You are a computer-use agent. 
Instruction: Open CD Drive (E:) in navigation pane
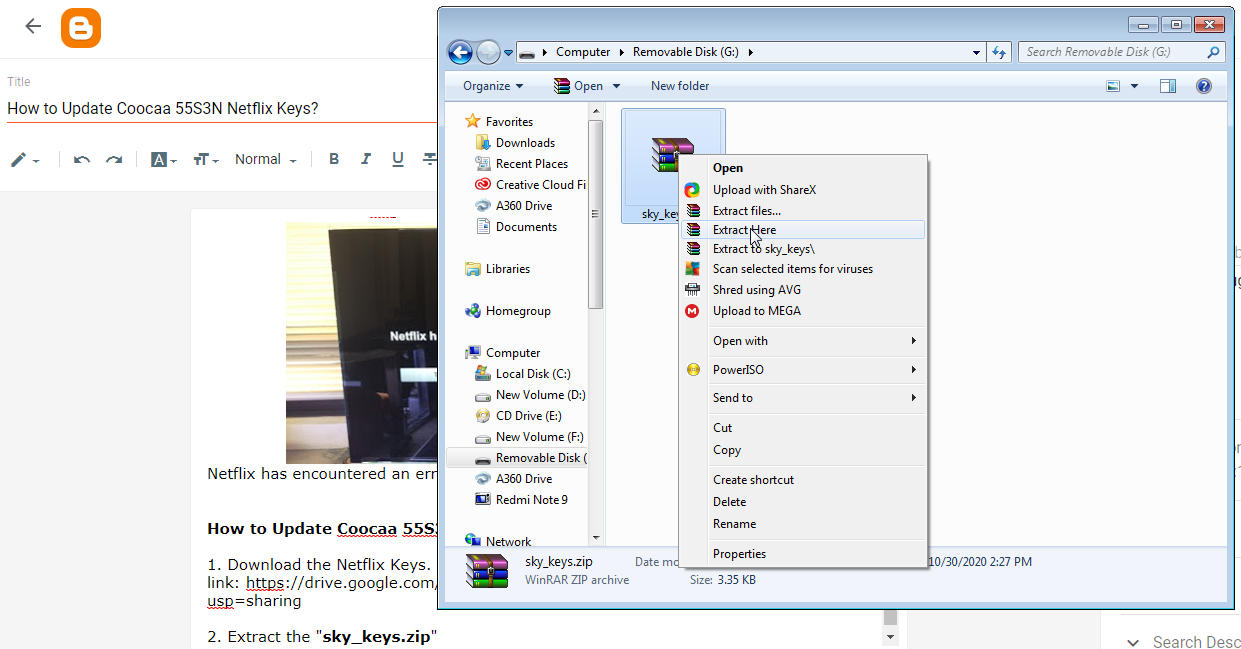[519, 416]
